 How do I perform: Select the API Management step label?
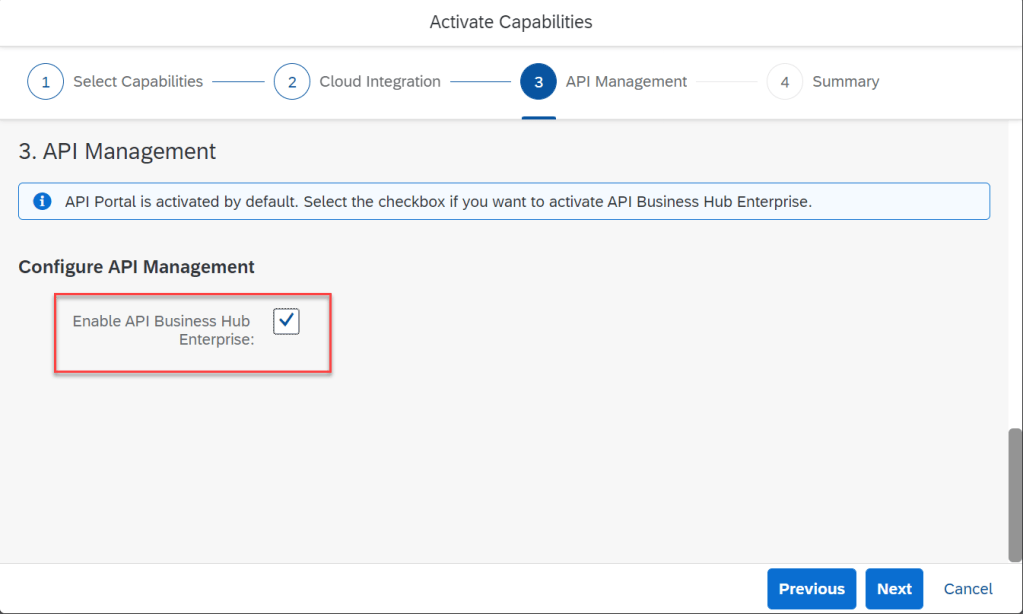pyautogui.click(x=626, y=82)
